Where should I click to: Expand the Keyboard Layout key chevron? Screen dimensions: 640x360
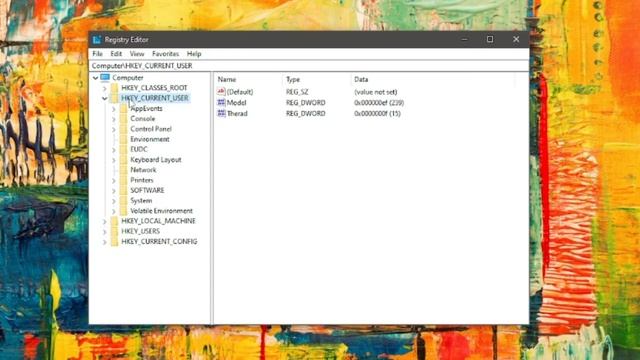pos(114,160)
